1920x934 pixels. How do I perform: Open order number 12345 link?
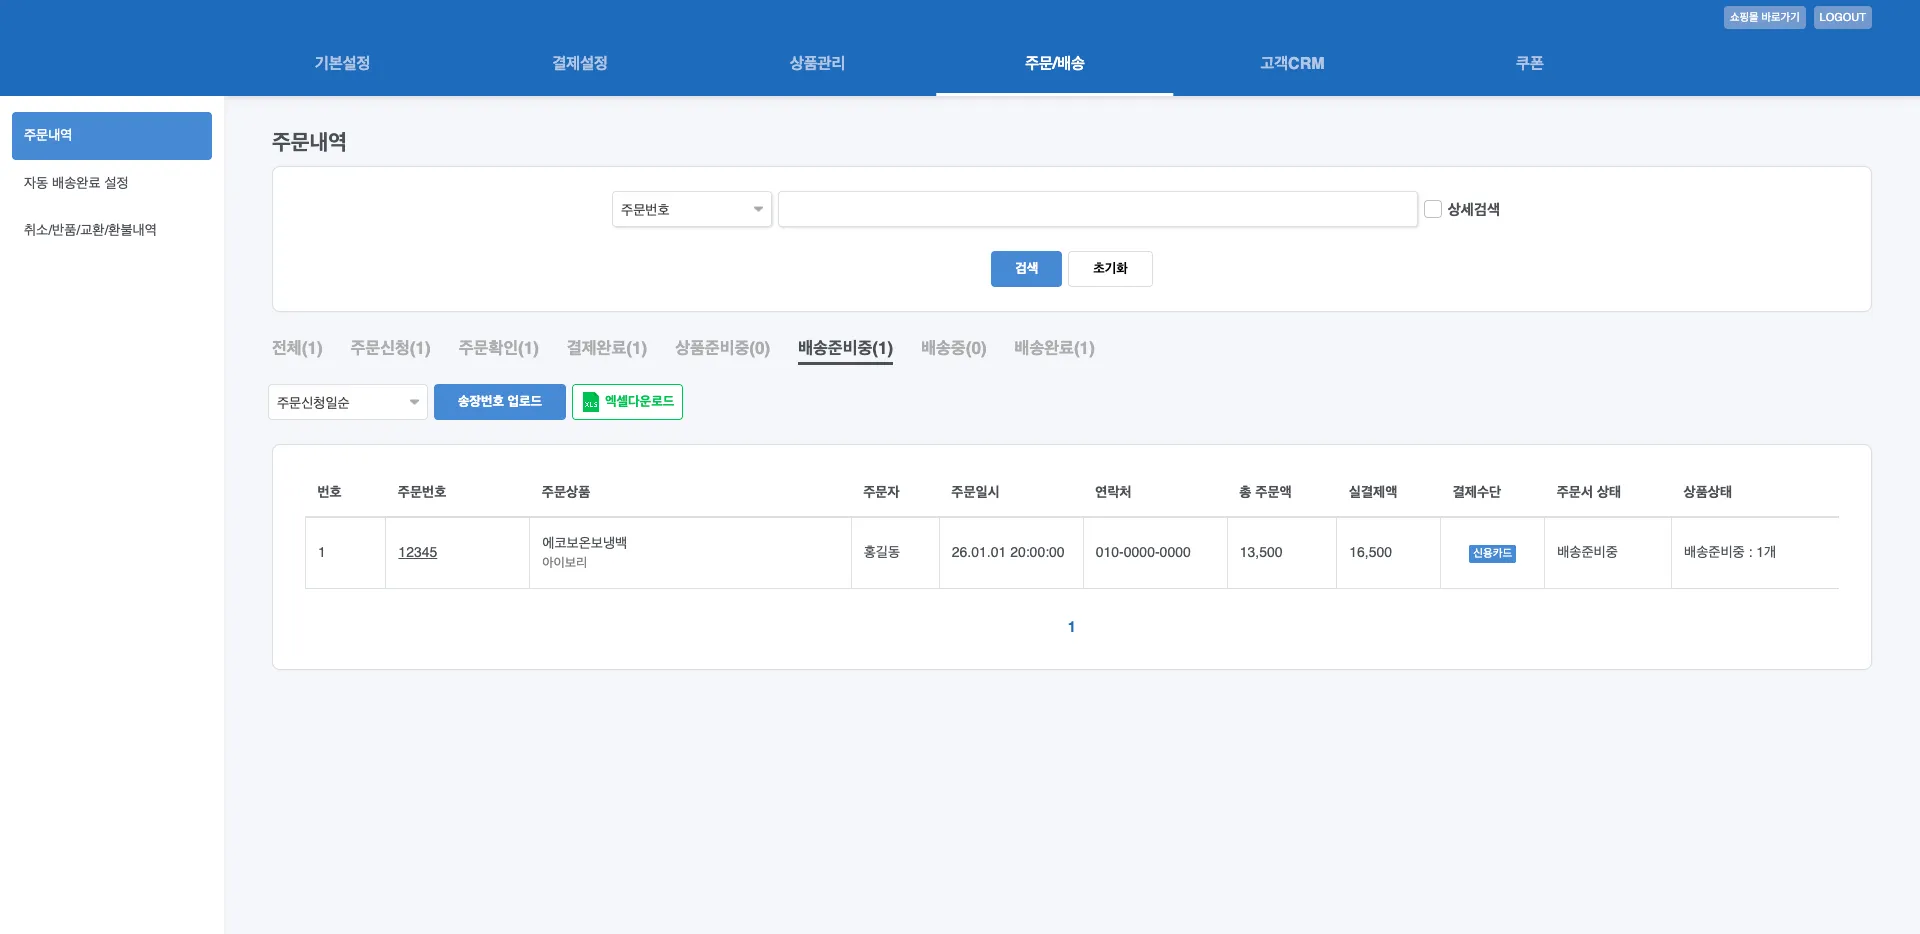click(417, 552)
